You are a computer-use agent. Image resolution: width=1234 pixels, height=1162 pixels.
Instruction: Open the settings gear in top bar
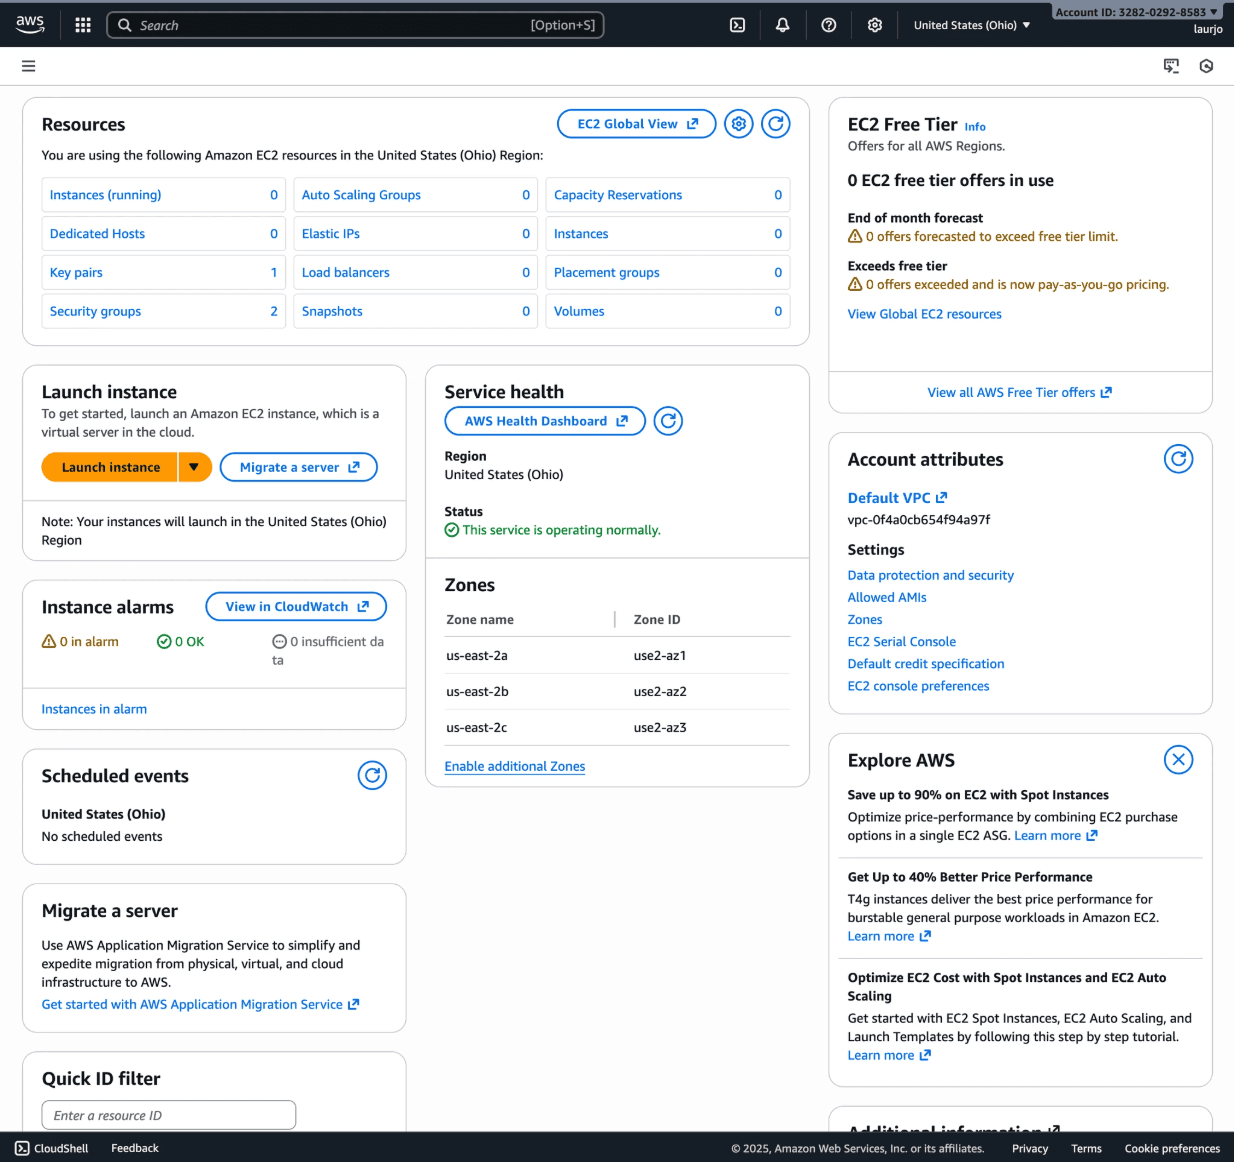(x=875, y=25)
